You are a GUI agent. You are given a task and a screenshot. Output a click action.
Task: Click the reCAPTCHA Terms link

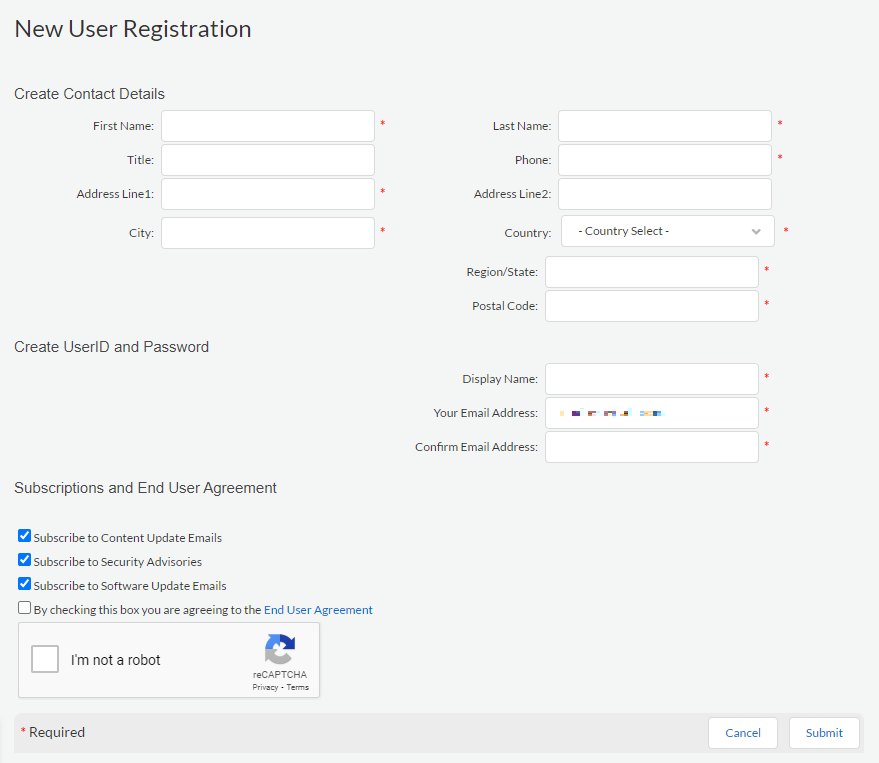click(x=297, y=687)
